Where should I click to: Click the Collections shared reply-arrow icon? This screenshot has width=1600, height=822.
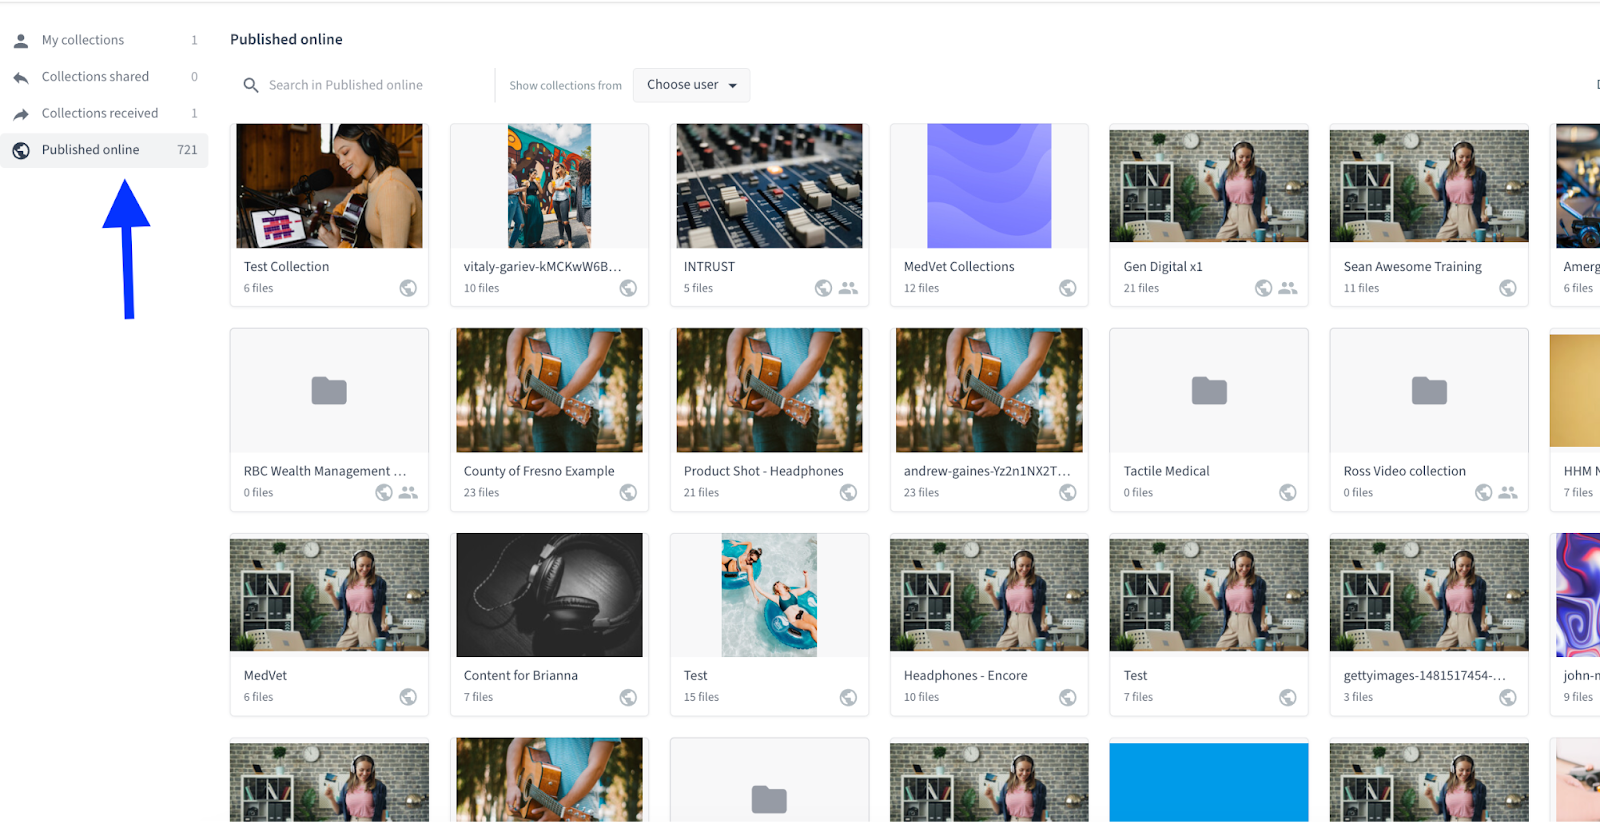tap(21, 77)
